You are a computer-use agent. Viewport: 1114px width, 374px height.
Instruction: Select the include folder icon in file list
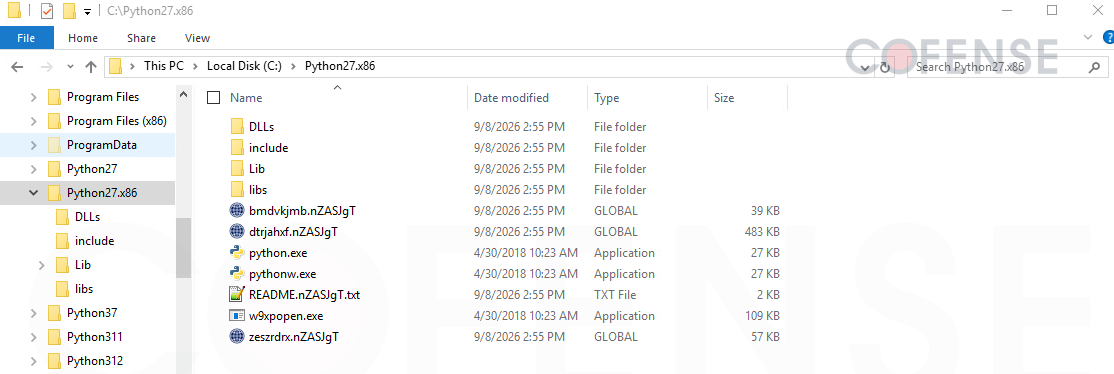tap(237, 148)
